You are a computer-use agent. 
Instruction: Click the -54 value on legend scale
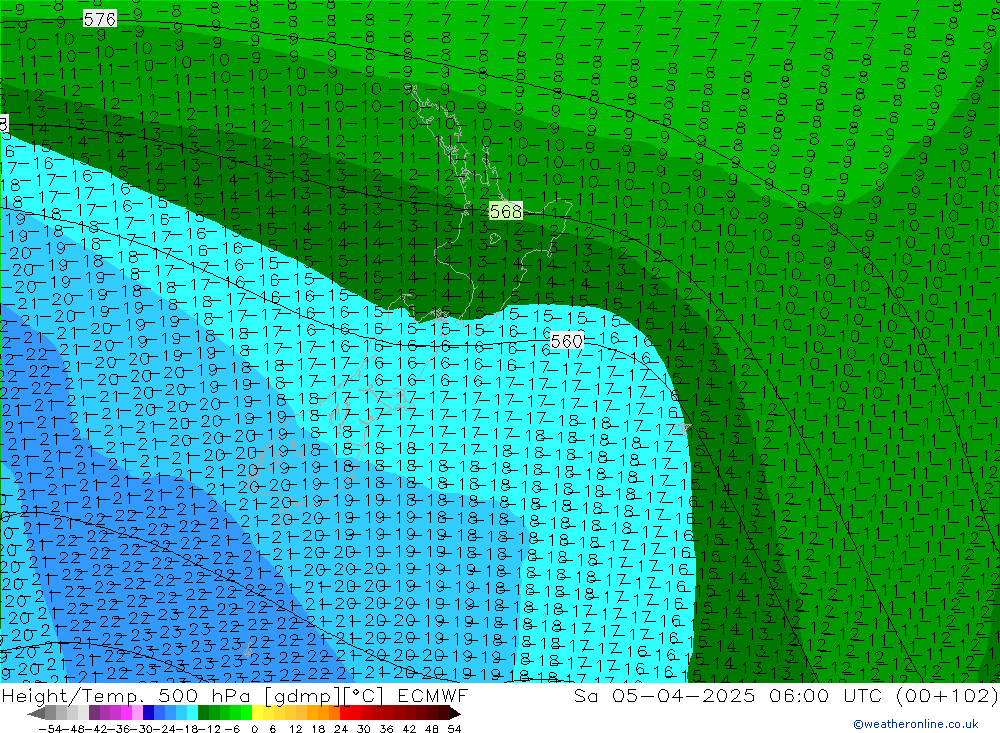[x=50, y=729]
